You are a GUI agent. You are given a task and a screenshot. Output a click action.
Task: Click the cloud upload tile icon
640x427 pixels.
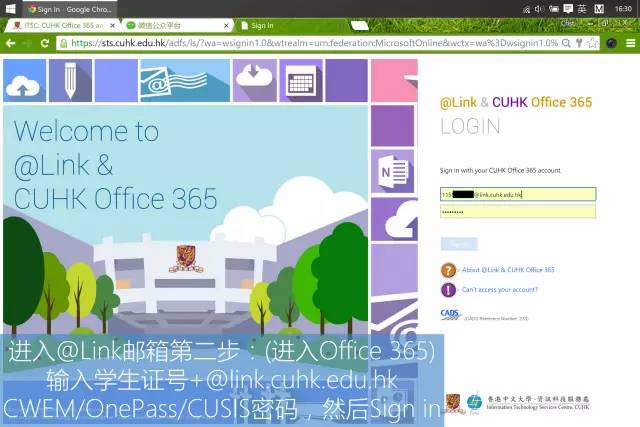point(24,80)
